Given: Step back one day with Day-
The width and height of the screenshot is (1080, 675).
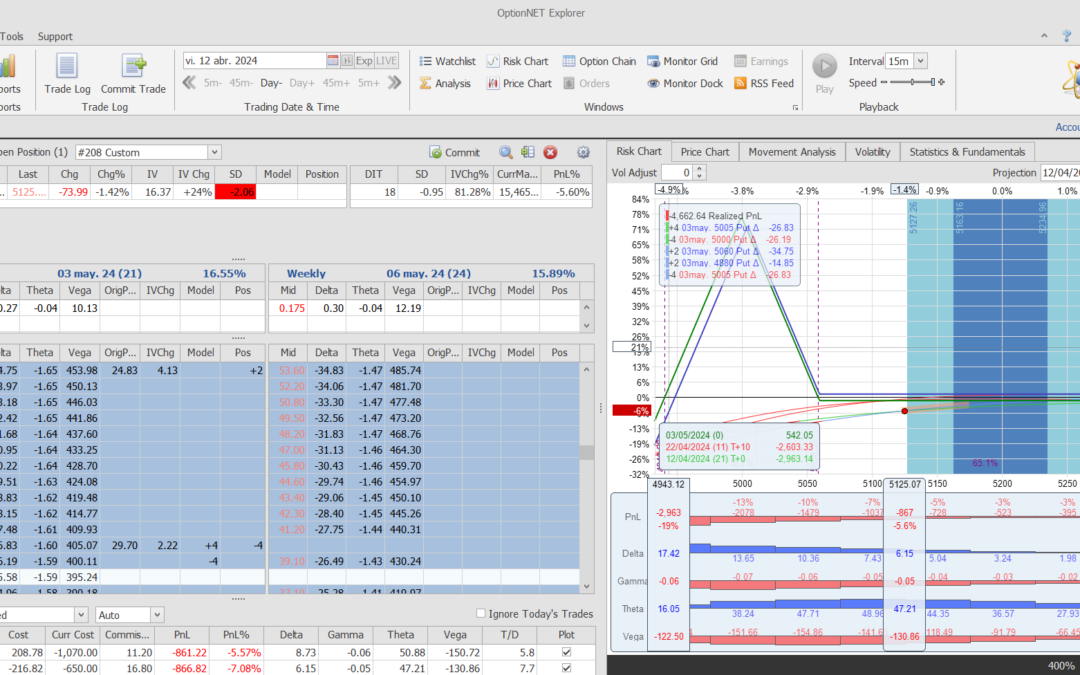Looking at the screenshot, I should (x=271, y=83).
